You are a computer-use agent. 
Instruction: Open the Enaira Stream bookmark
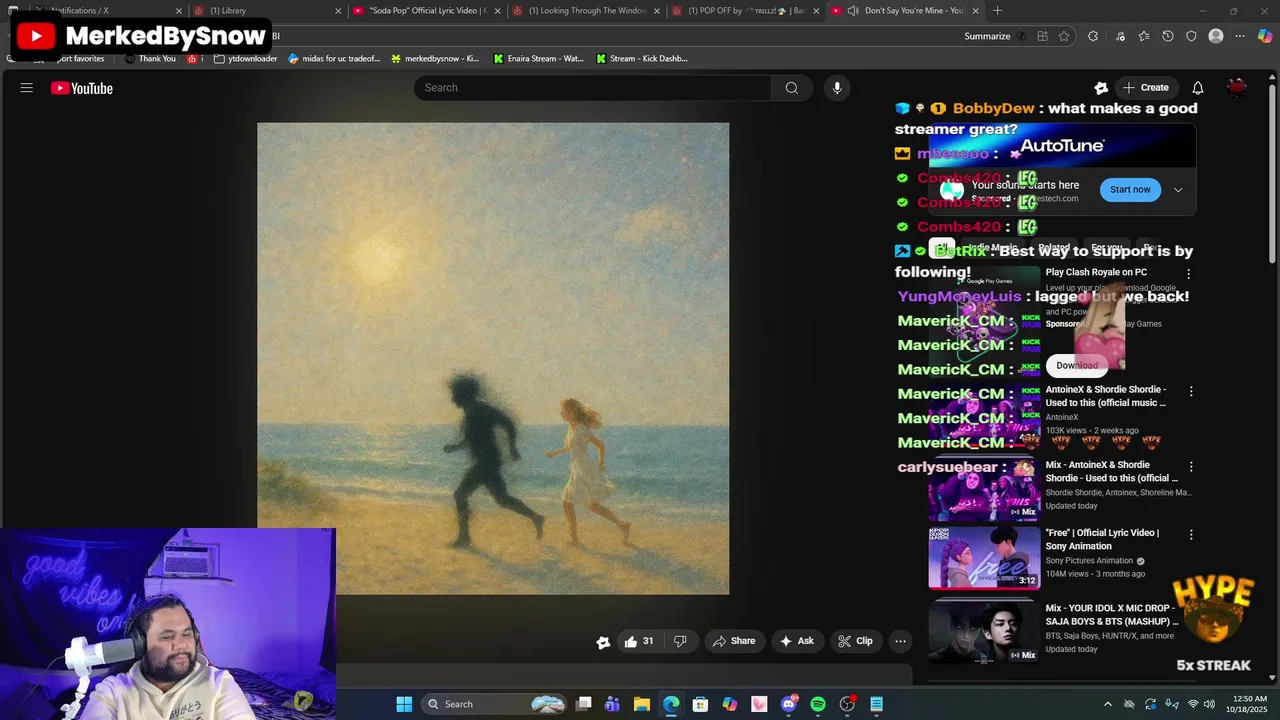click(x=538, y=58)
